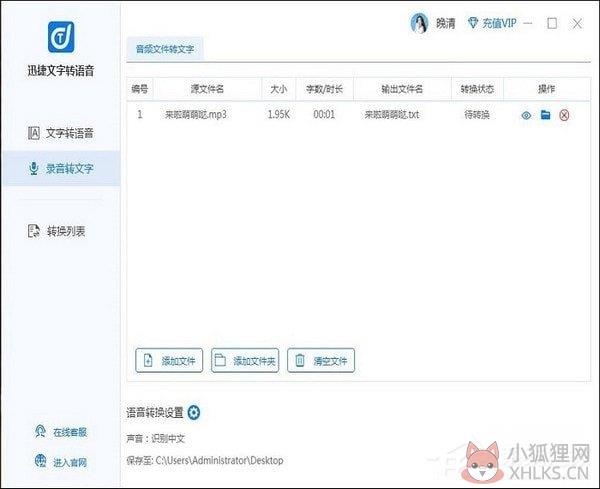The height and width of the screenshot is (489, 600).
Task: Maximize the application window
Action: pyautogui.click(x=552, y=23)
